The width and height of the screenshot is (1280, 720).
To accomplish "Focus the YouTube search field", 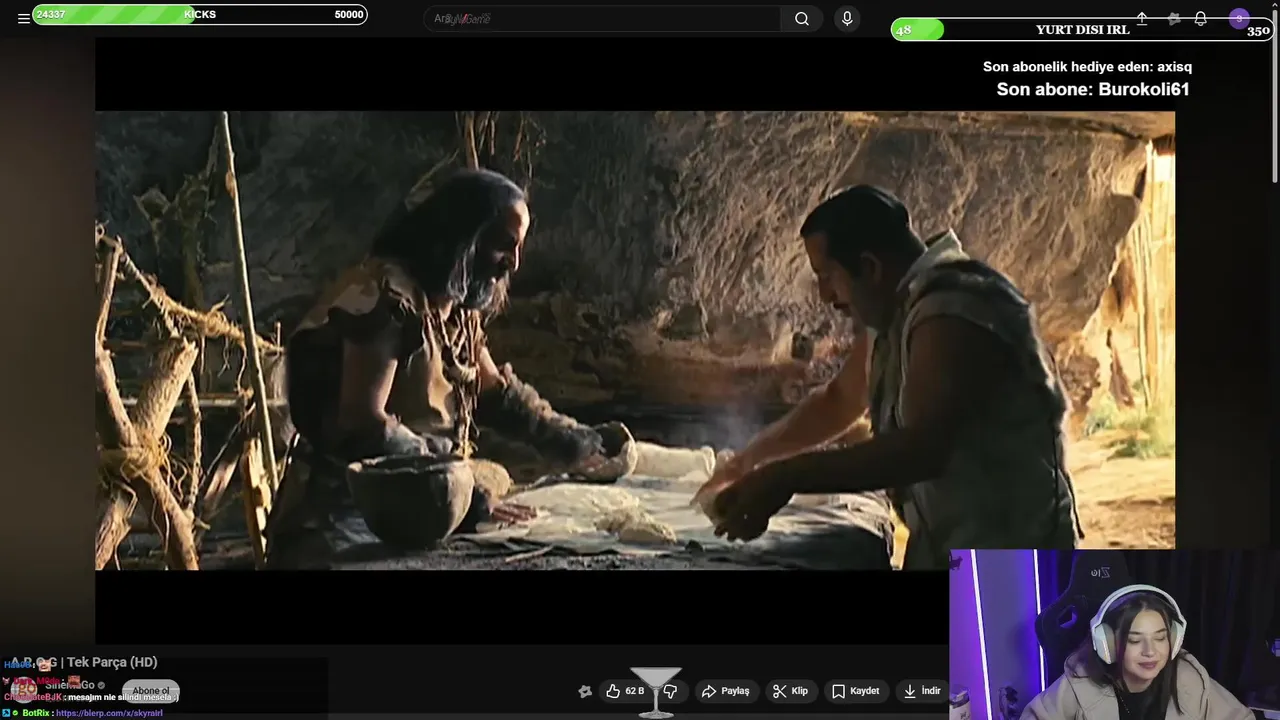I will [602, 18].
